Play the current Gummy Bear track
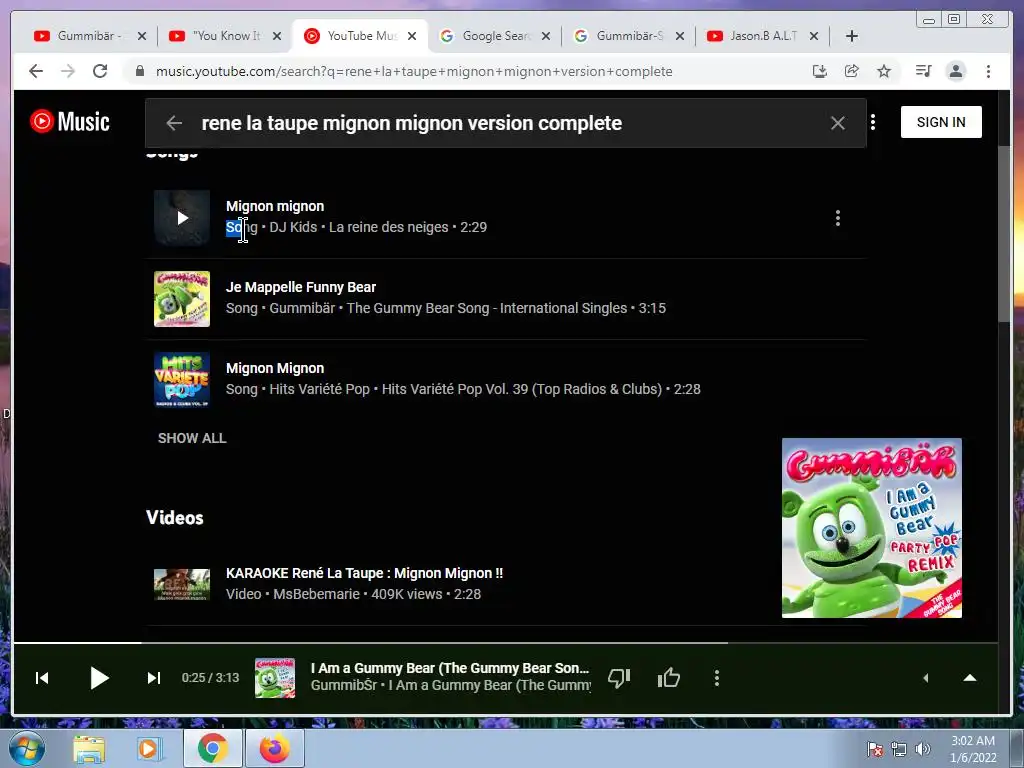The width and height of the screenshot is (1024, 768). tap(99, 678)
